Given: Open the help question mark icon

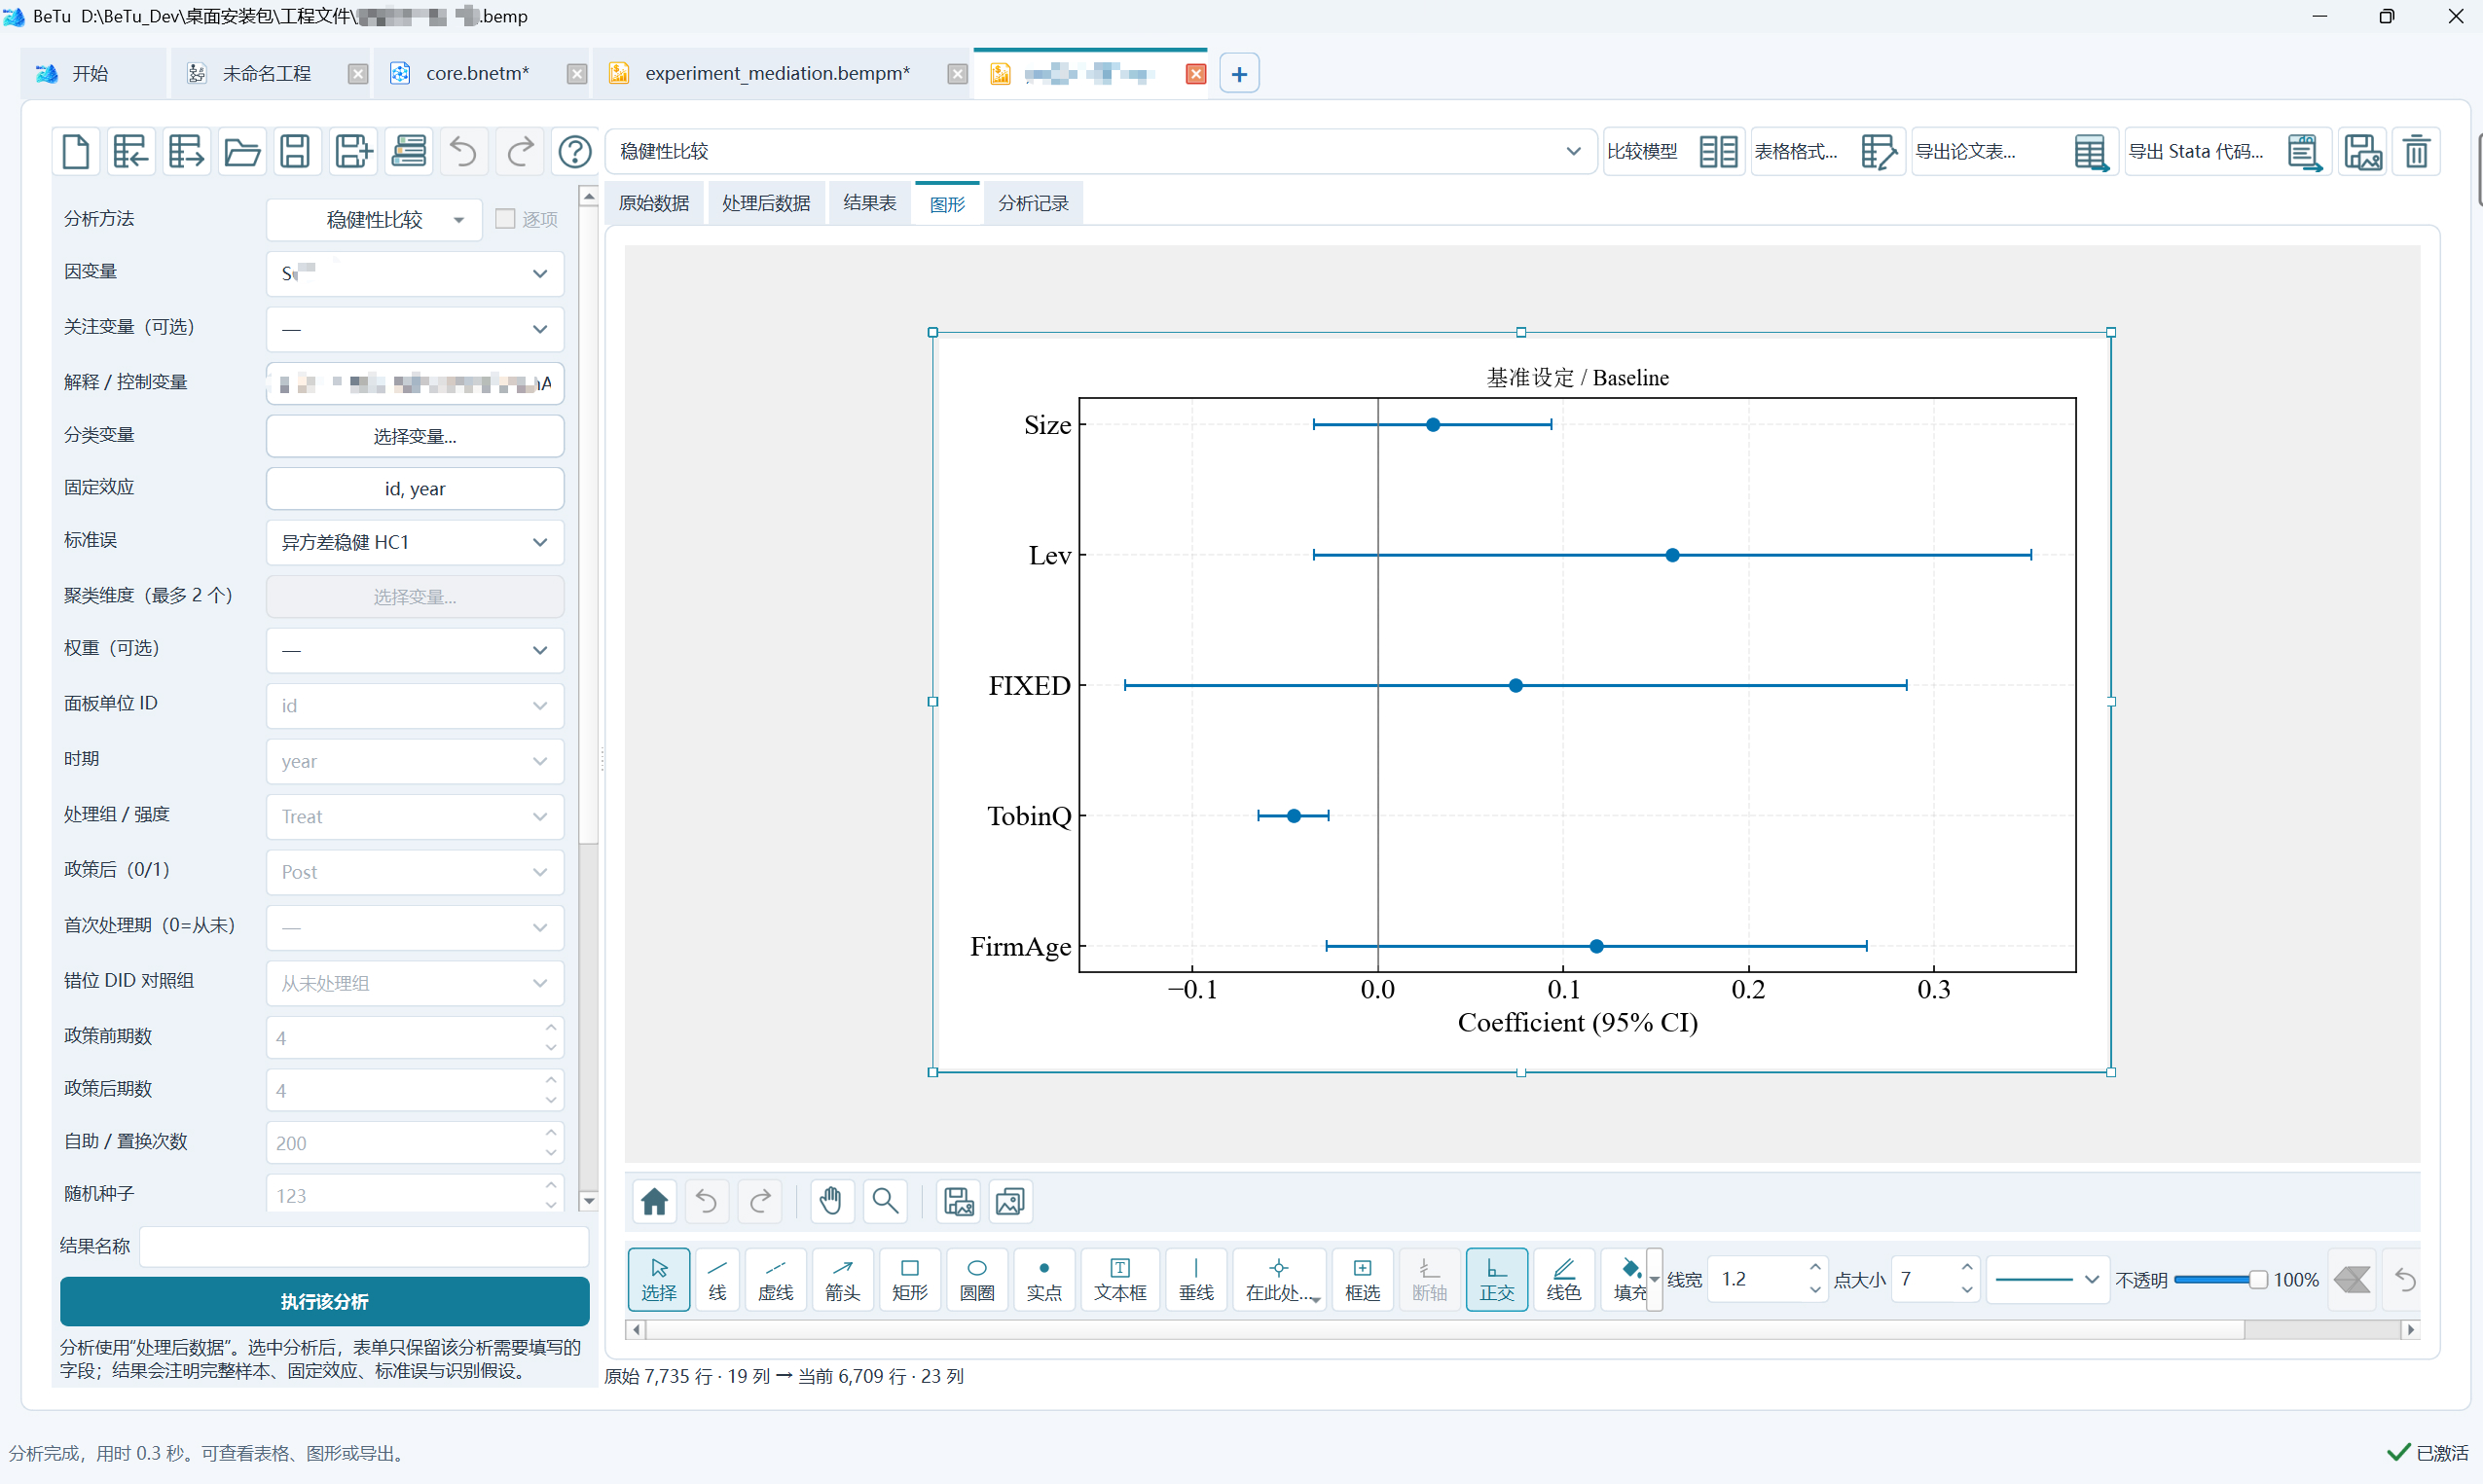Looking at the screenshot, I should pos(575,152).
